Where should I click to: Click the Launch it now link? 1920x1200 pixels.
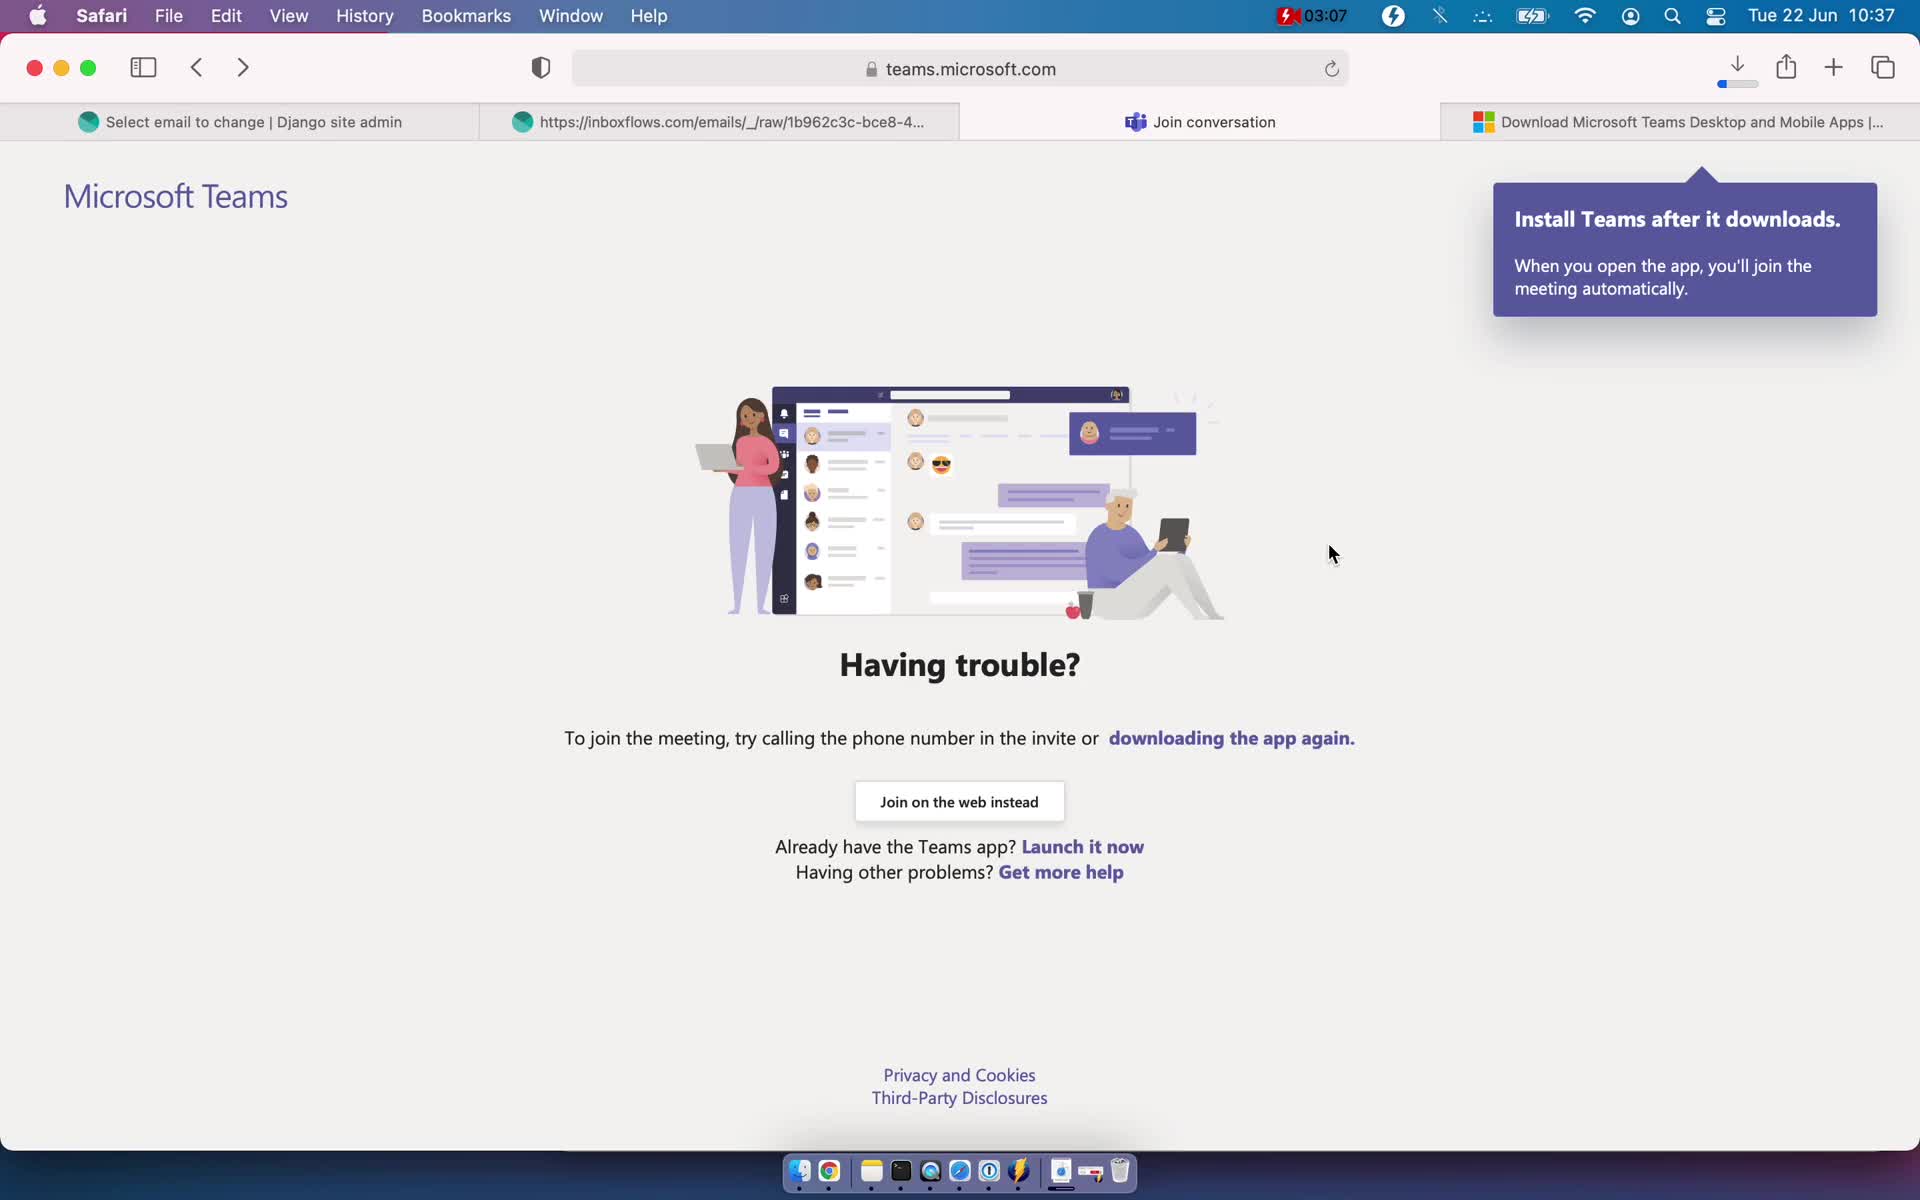[x=1082, y=846]
